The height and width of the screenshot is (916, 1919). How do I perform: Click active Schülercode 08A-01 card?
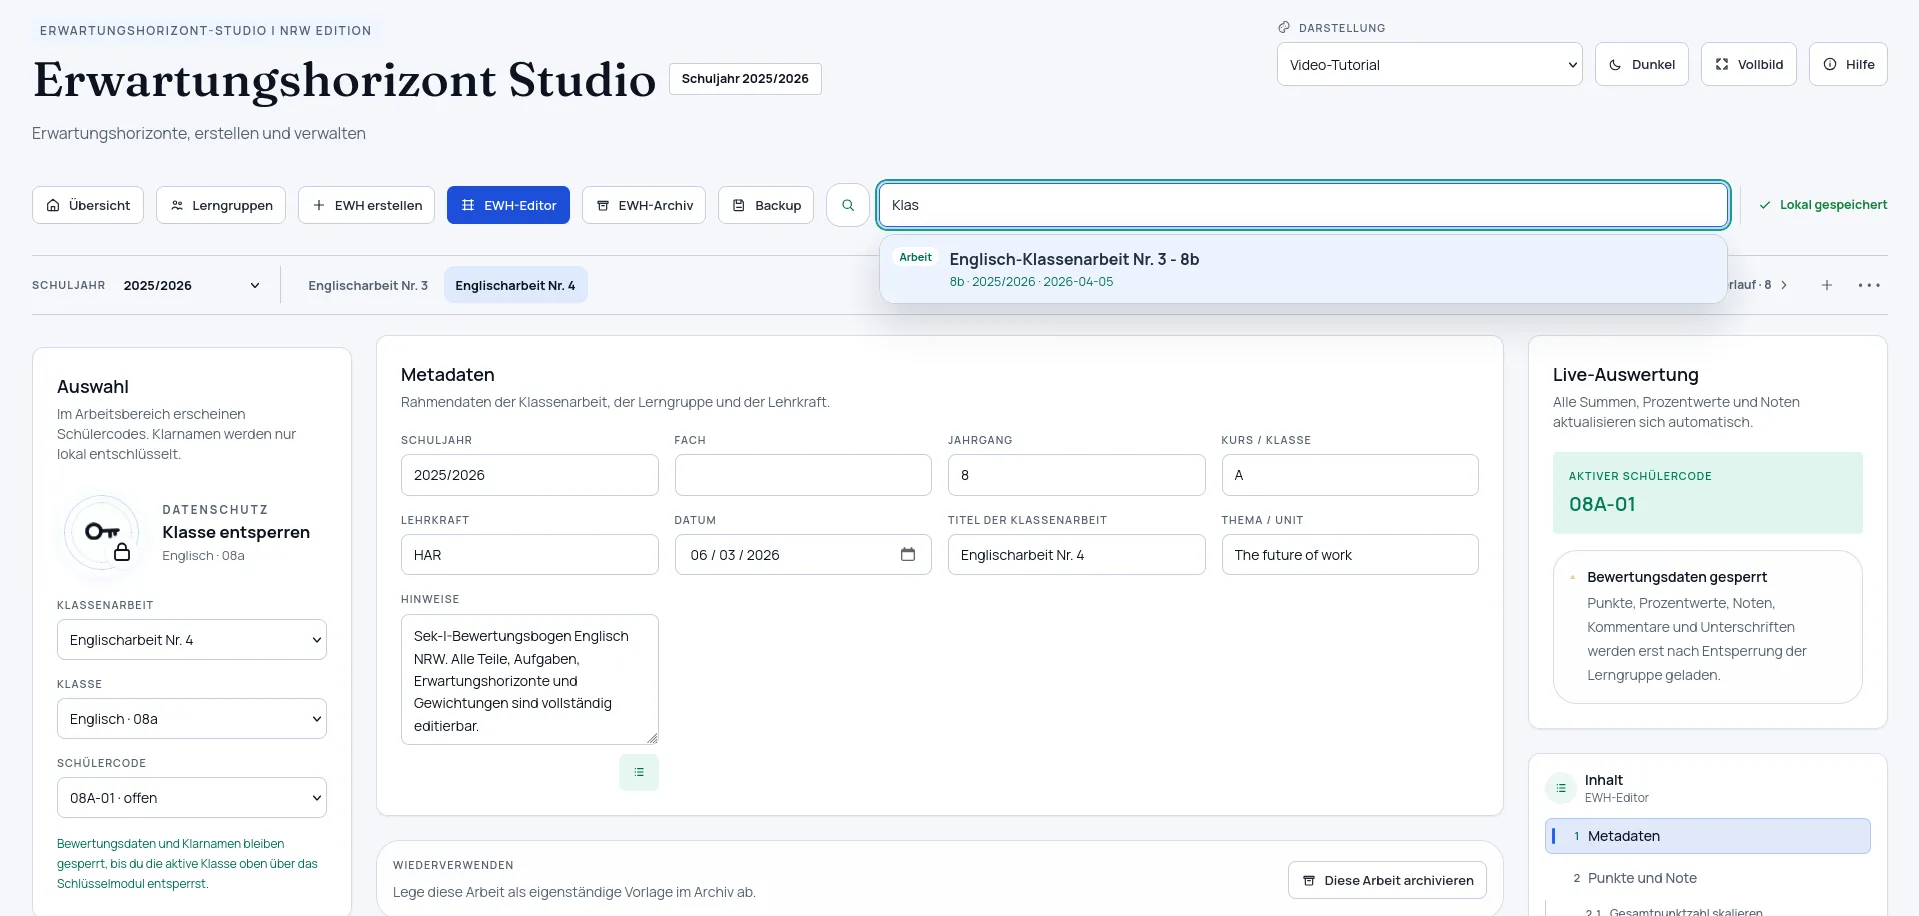click(x=1707, y=493)
